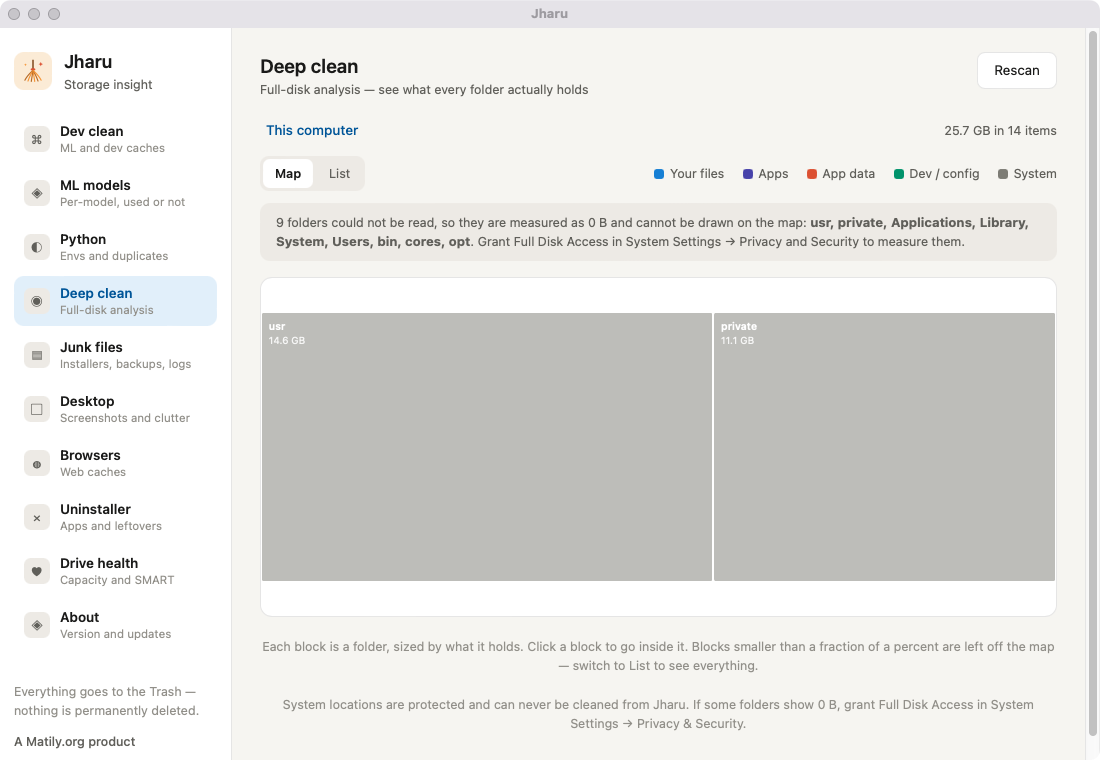Click the Deep clean target icon
1100x760 pixels.
[x=36, y=301]
